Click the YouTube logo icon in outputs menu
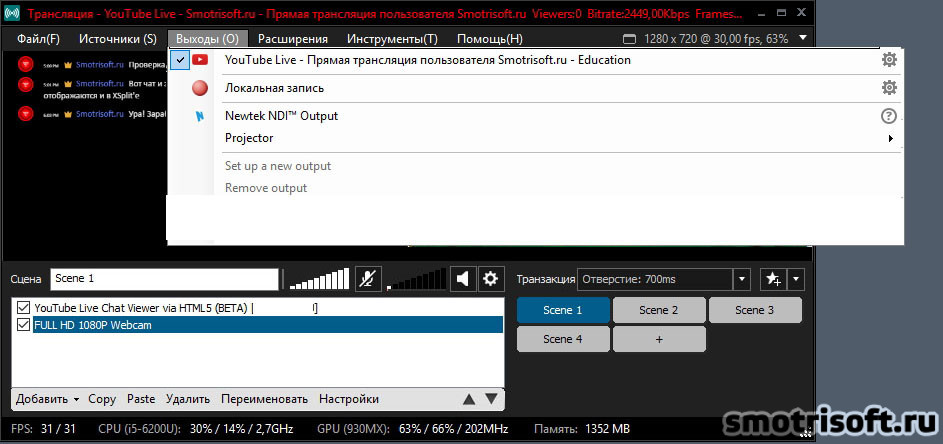The width and height of the screenshot is (943, 444). tap(200, 60)
